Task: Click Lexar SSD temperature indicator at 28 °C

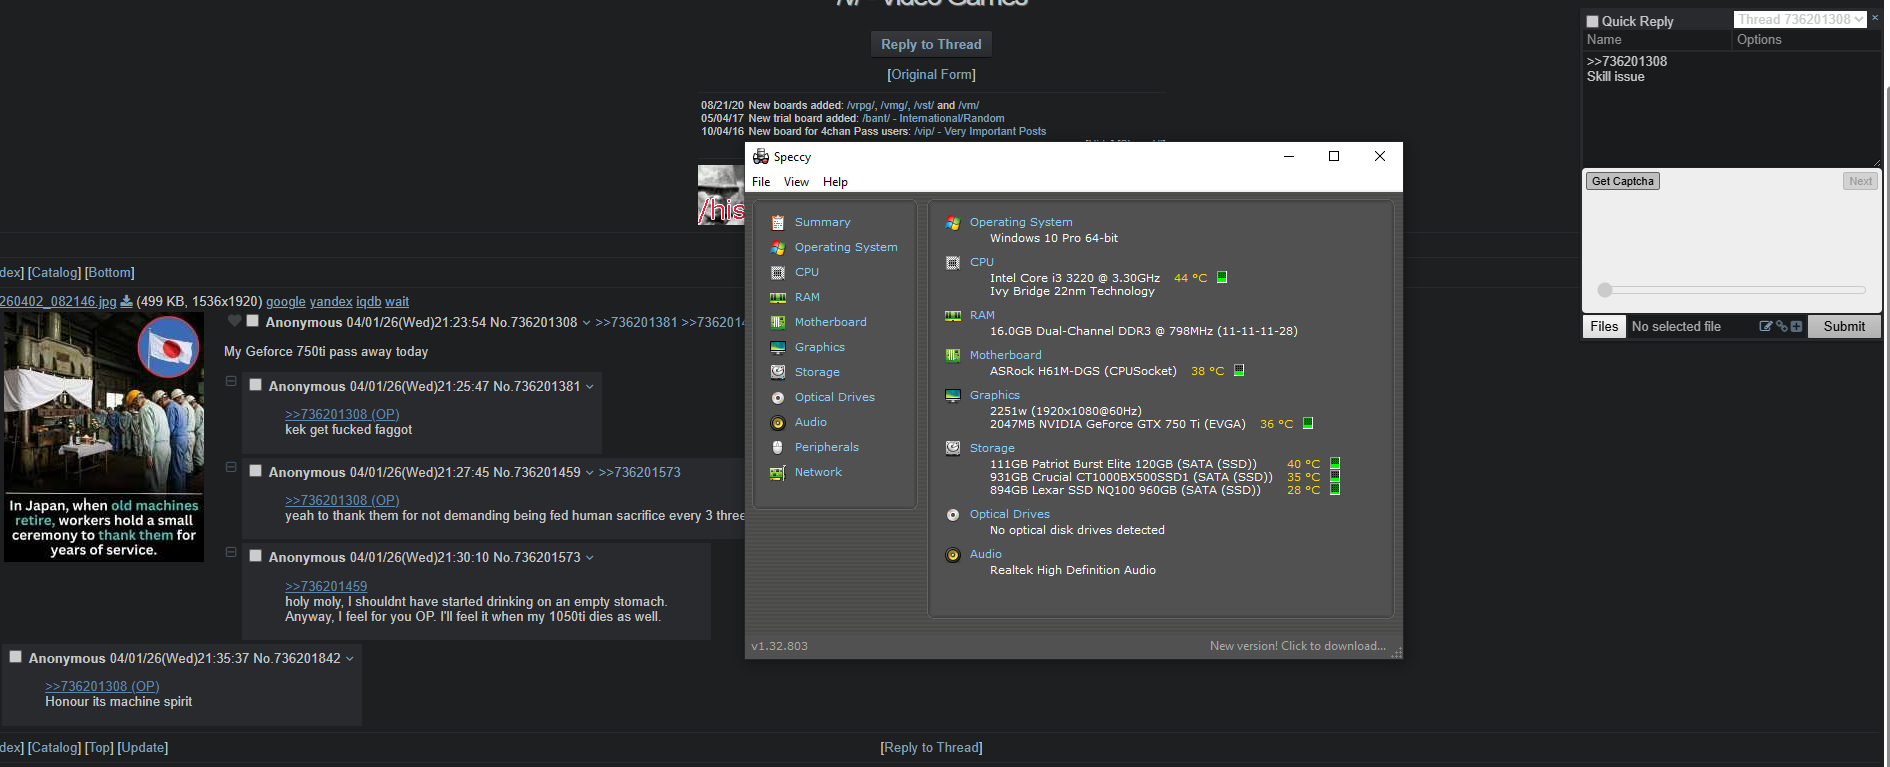Action: pyautogui.click(x=1335, y=489)
